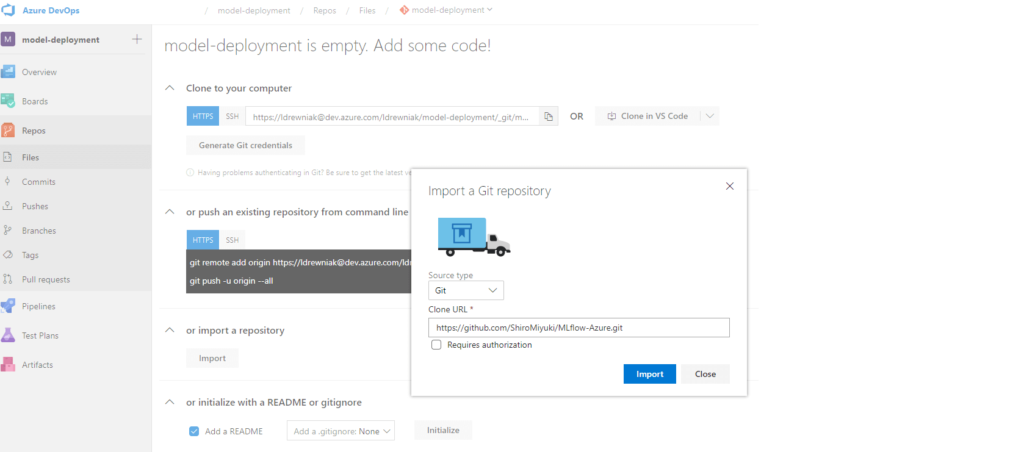Go to Commits in the Repos menu
This screenshot has width=1024, height=452.
[x=39, y=182]
